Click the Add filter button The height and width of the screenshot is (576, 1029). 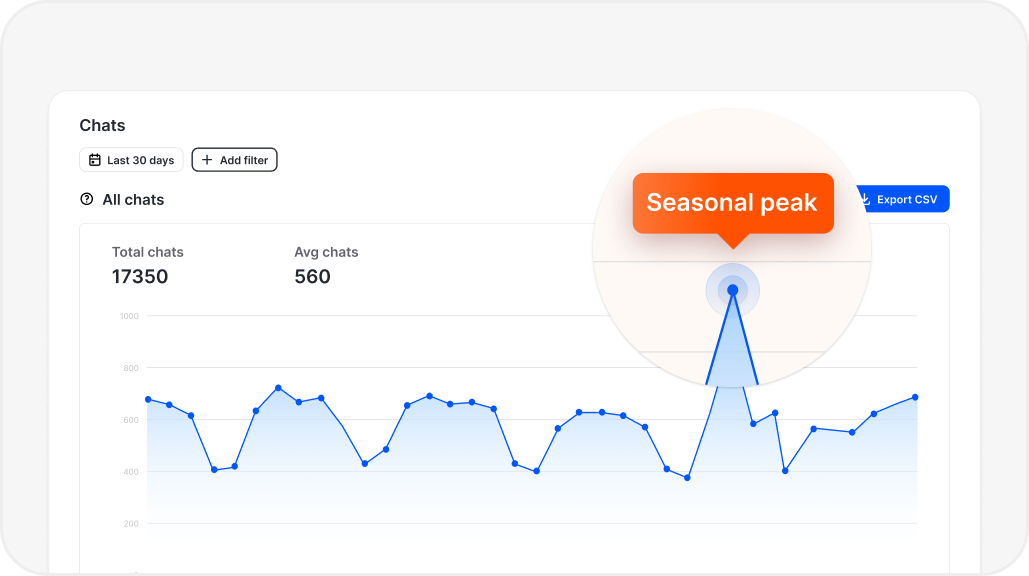click(x=234, y=159)
